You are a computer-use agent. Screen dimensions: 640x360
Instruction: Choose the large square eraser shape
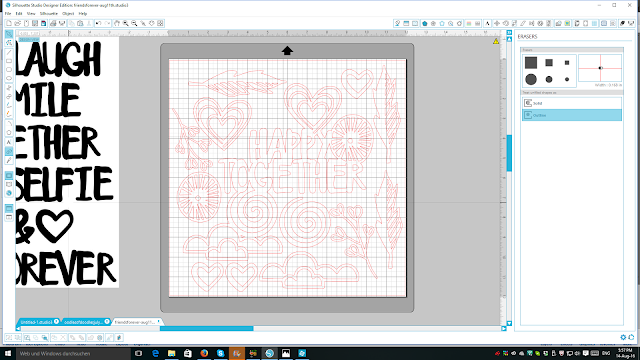(531, 62)
